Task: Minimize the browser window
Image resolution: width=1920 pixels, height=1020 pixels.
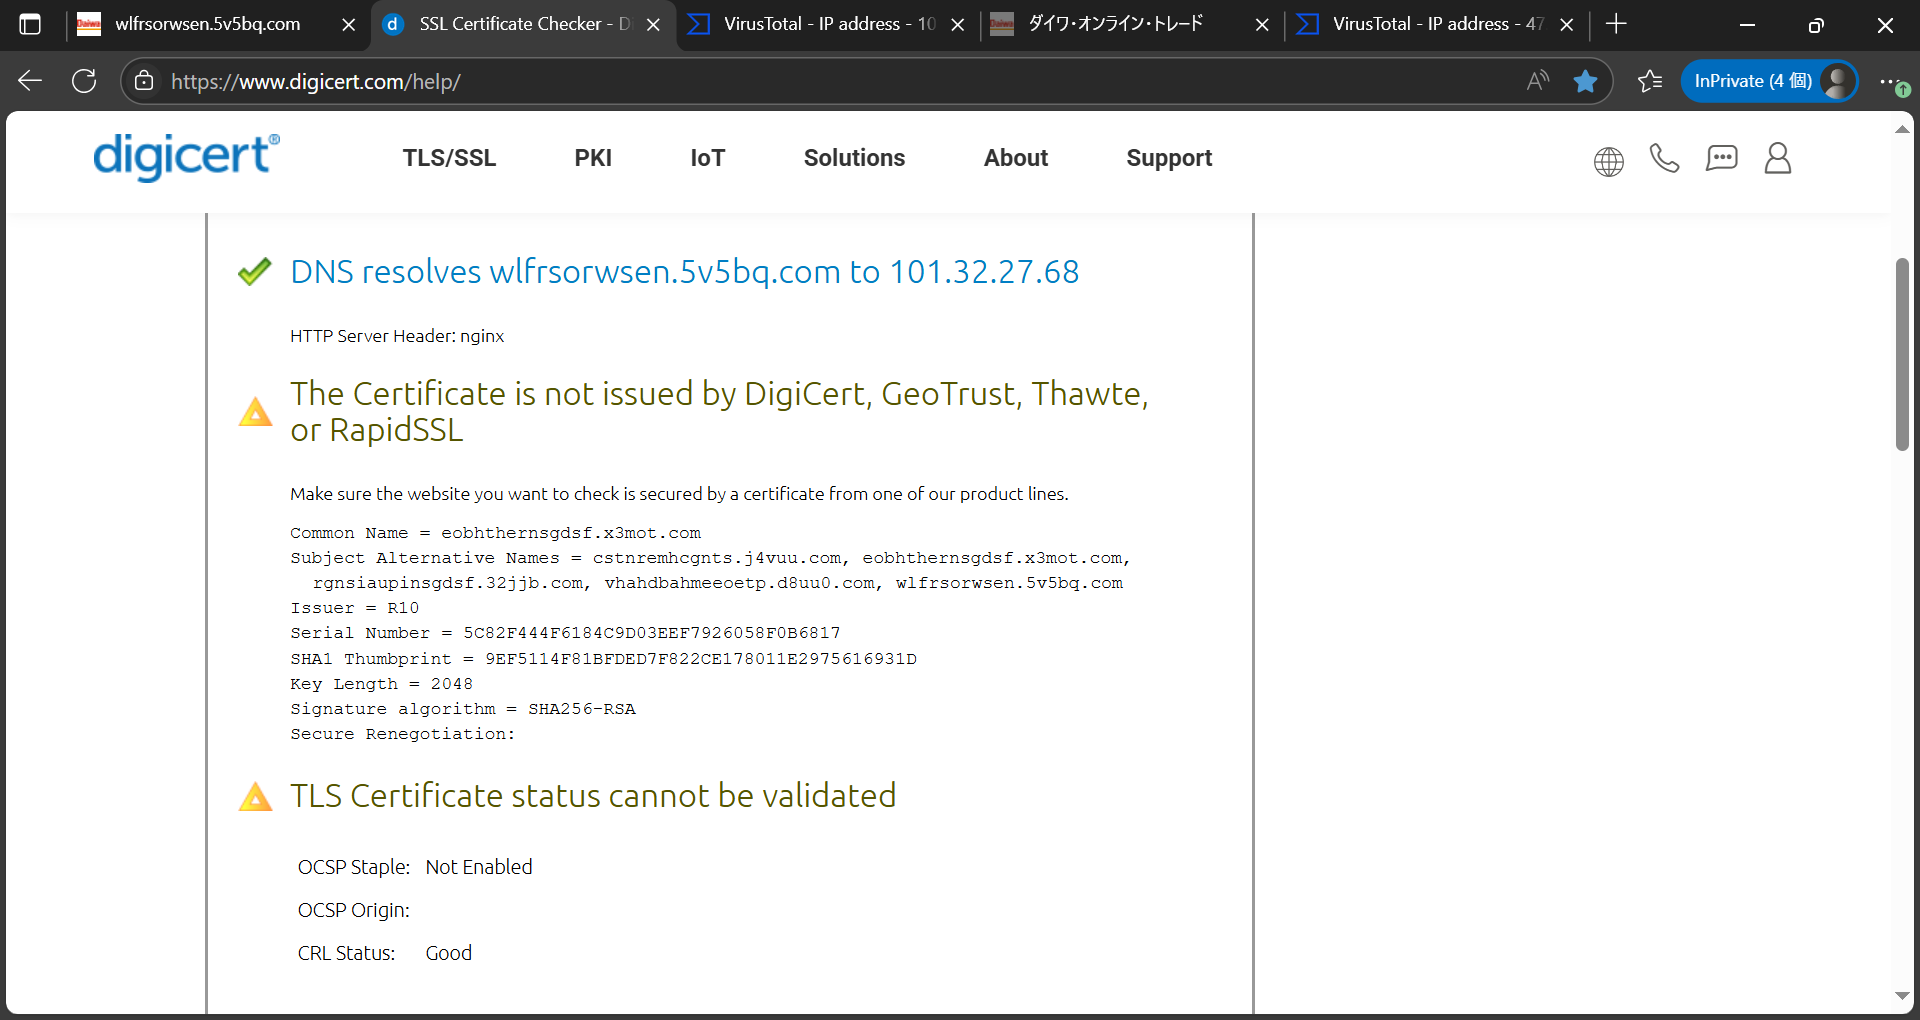Action: [x=1747, y=25]
